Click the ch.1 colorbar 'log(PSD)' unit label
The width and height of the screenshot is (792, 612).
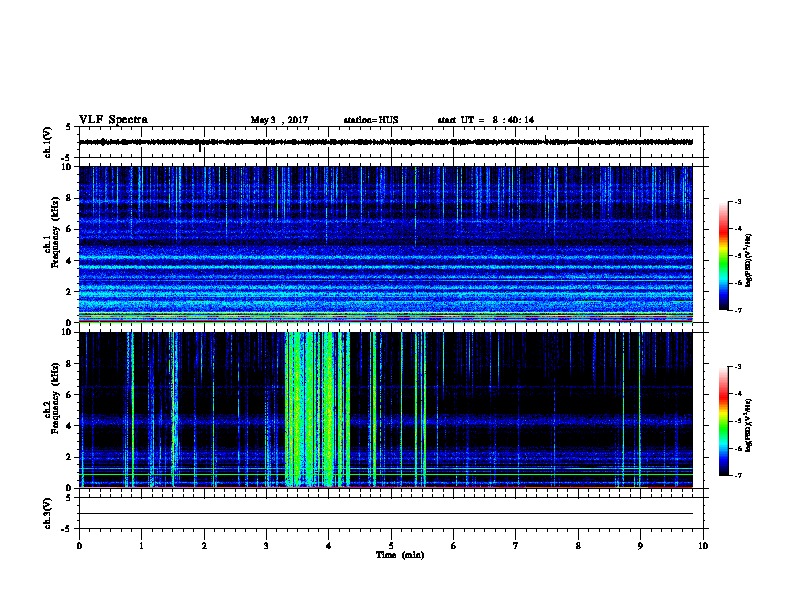point(748,260)
